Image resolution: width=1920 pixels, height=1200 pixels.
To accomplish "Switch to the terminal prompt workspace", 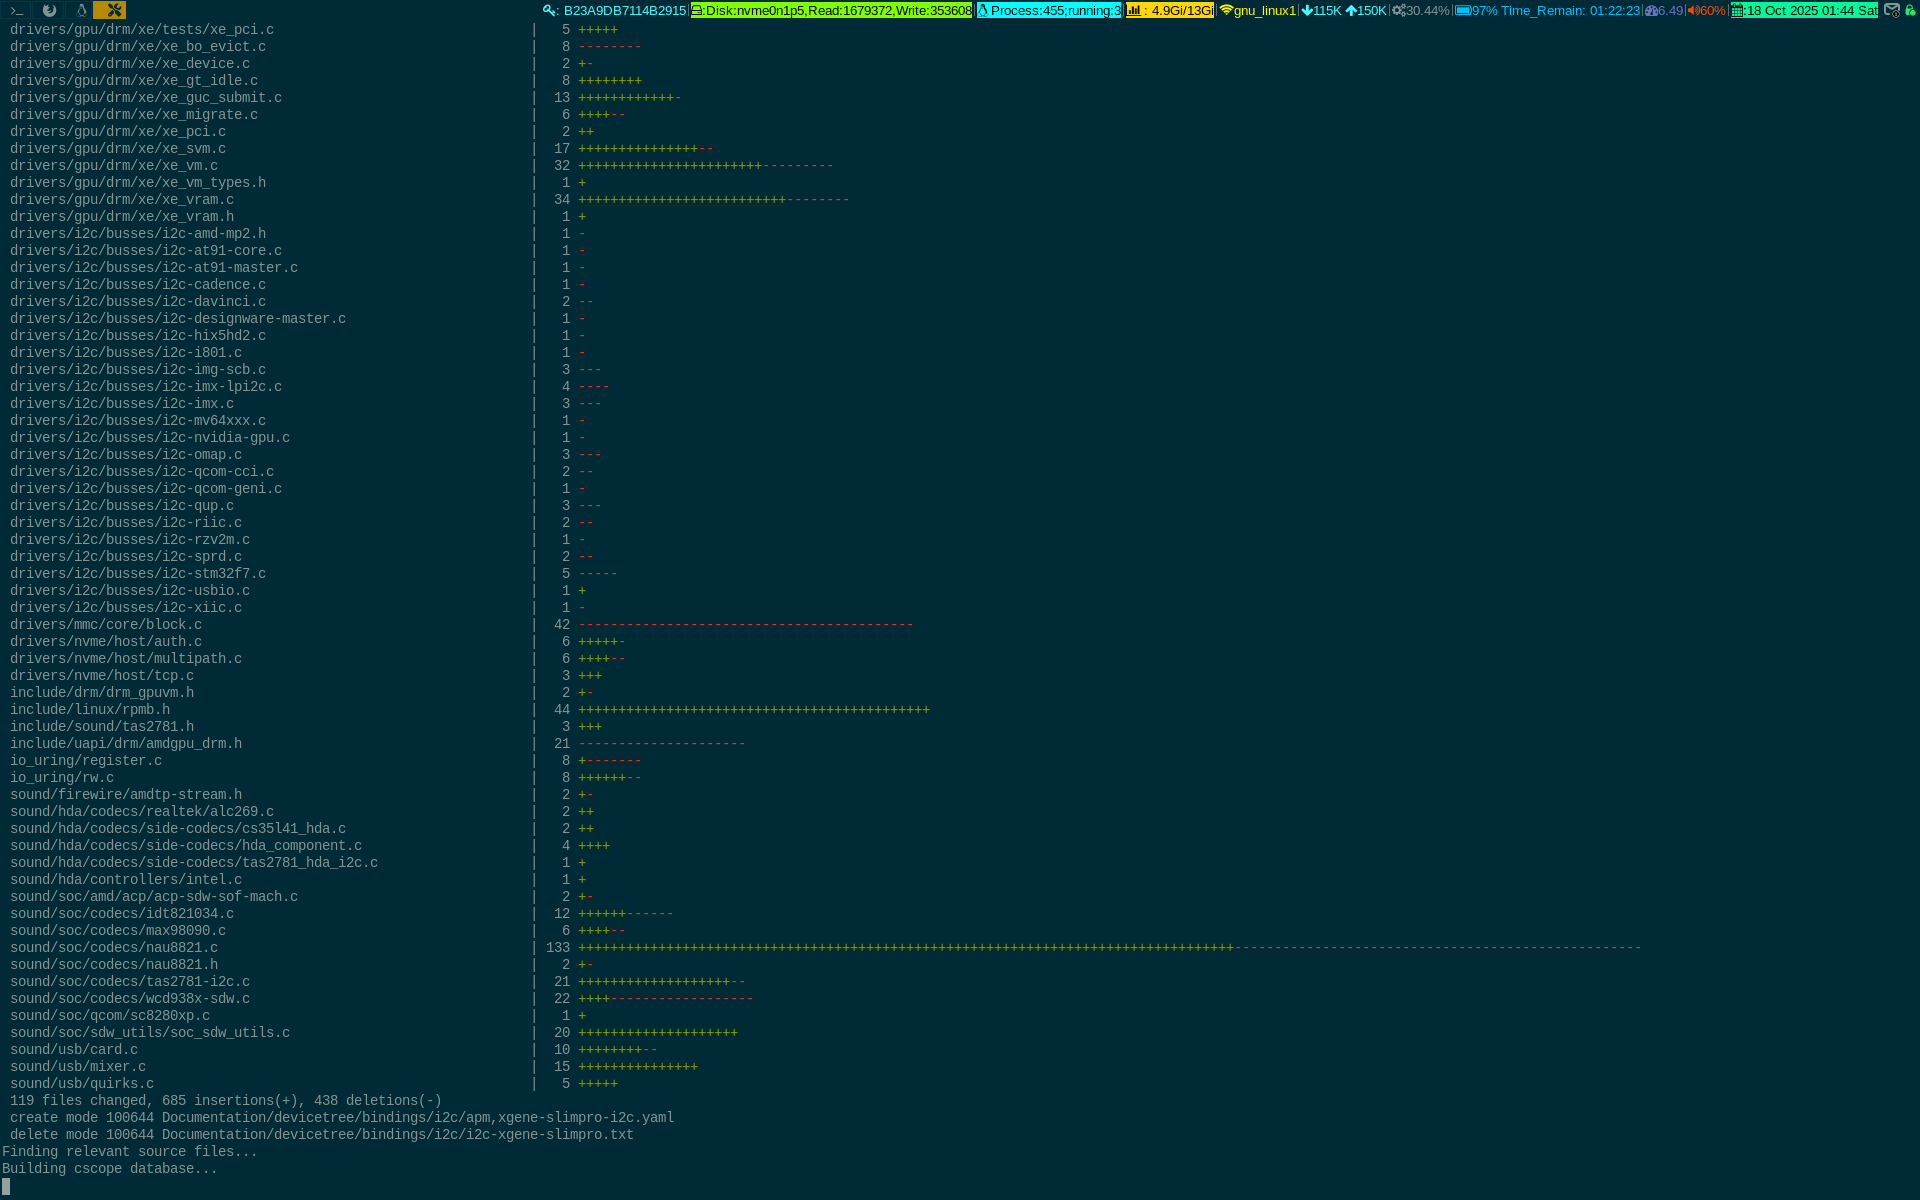I will [16, 10].
